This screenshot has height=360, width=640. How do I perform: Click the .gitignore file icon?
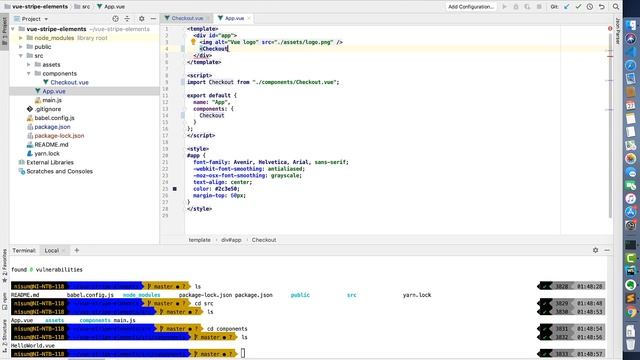coord(29,109)
